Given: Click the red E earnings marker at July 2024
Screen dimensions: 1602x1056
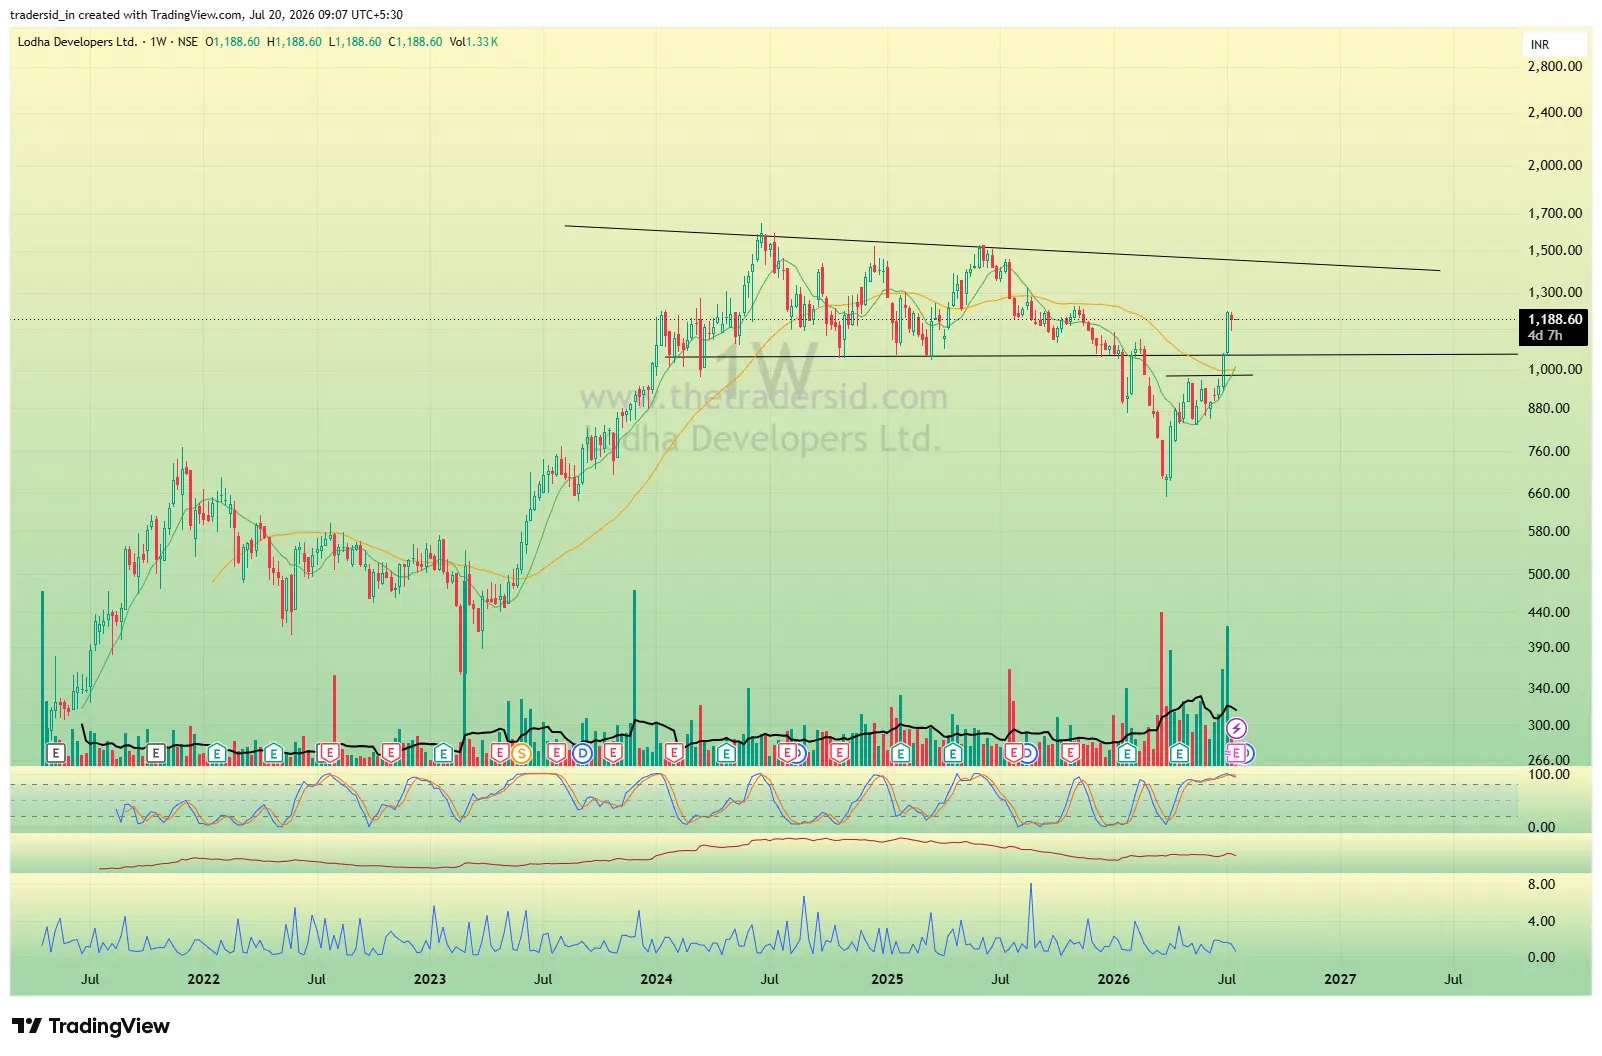Looking at the screenshot, I should [788, 753].
